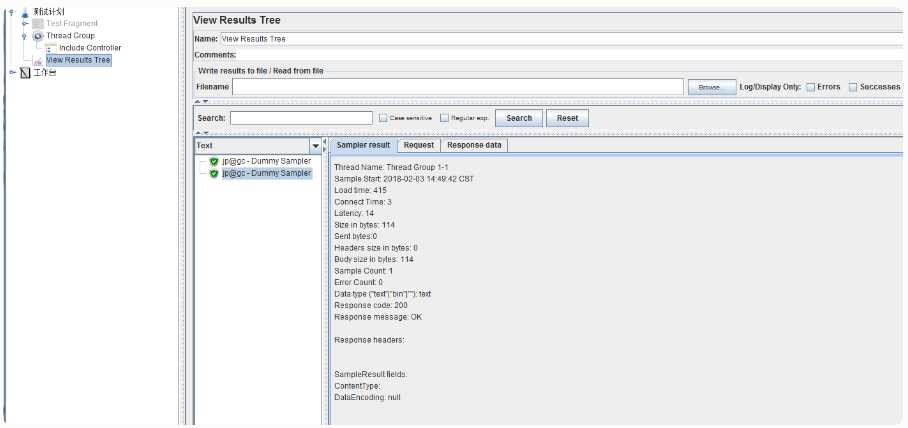Click the 'Load time: 415' line

pos(360,191)
